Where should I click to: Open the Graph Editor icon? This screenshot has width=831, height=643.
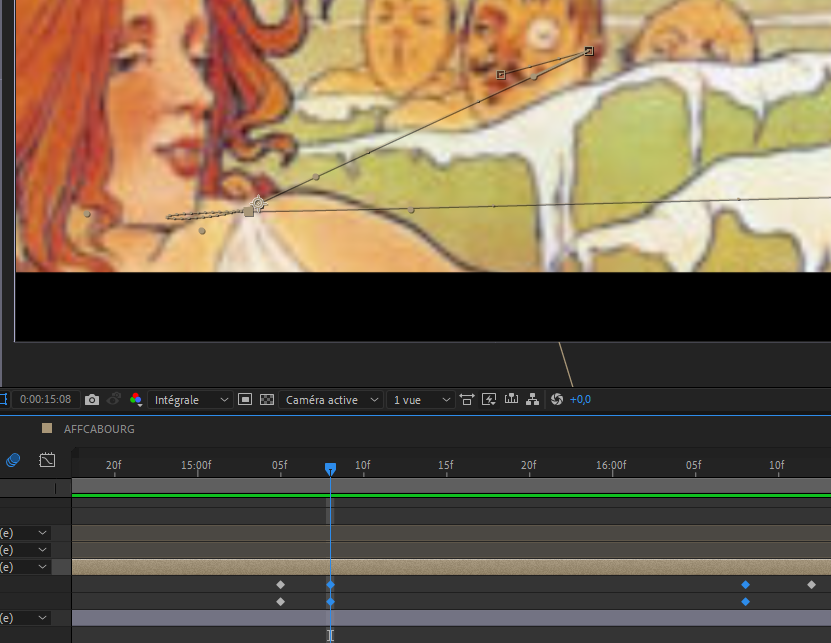[47, 460]
